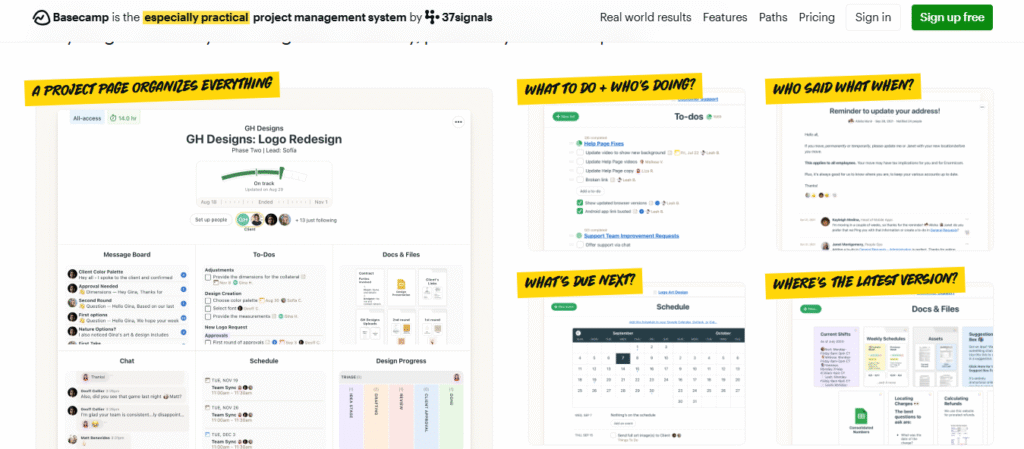Click the Aug 18 to Nov 1 timeline
The image size is (1024, 449).
[264, 202]
